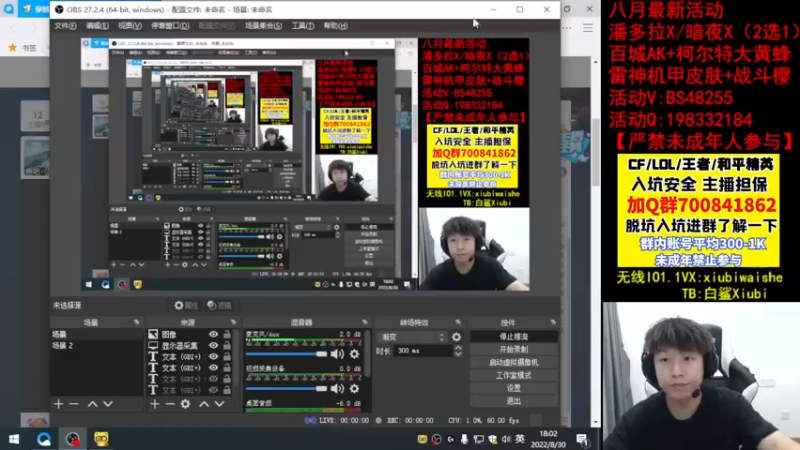Image resolution: width=800 pixels, height=450 pixels.
Task: Expand the 渐变 transition type dropdown
Action: (412, 337)
